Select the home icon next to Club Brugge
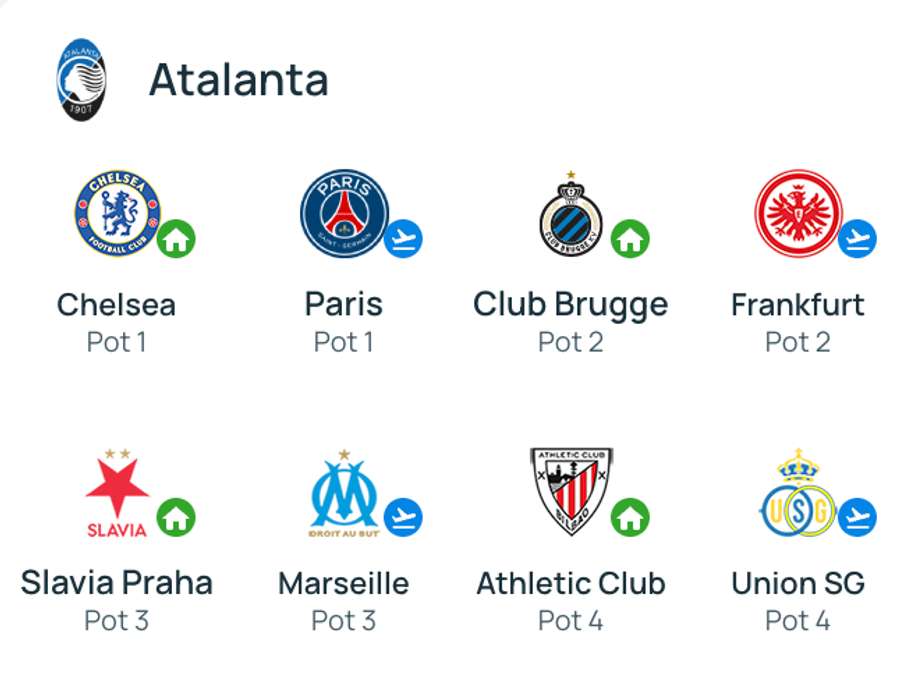The image size is (900, 685). (630, 238)
